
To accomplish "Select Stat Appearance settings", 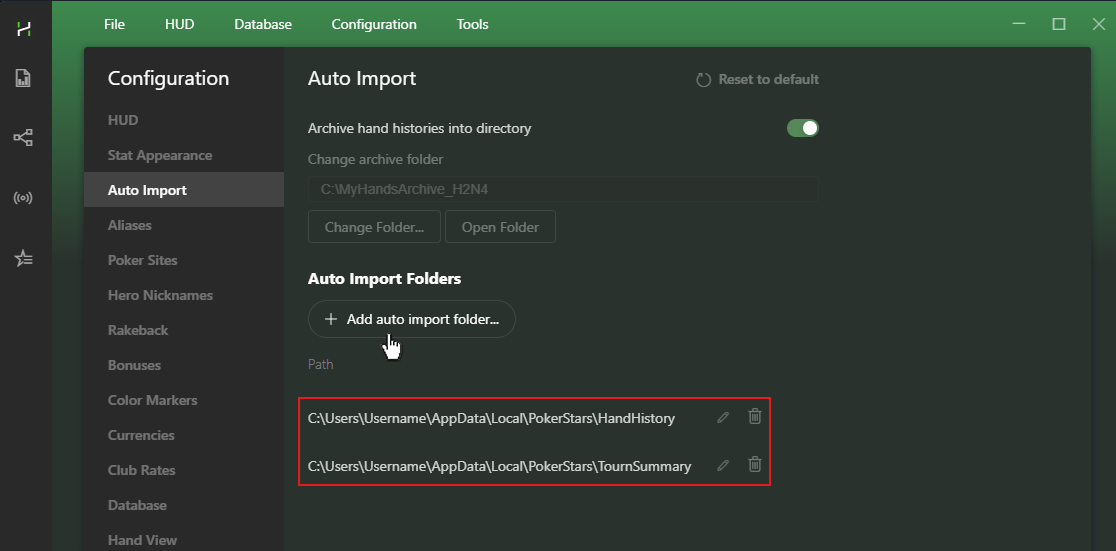I will [x=184, y=155].
